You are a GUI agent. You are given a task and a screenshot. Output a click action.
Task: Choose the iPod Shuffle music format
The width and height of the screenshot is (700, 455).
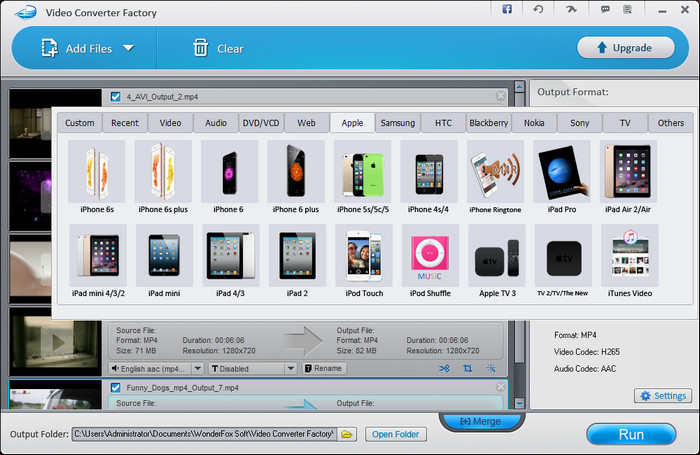coord(430,261)
